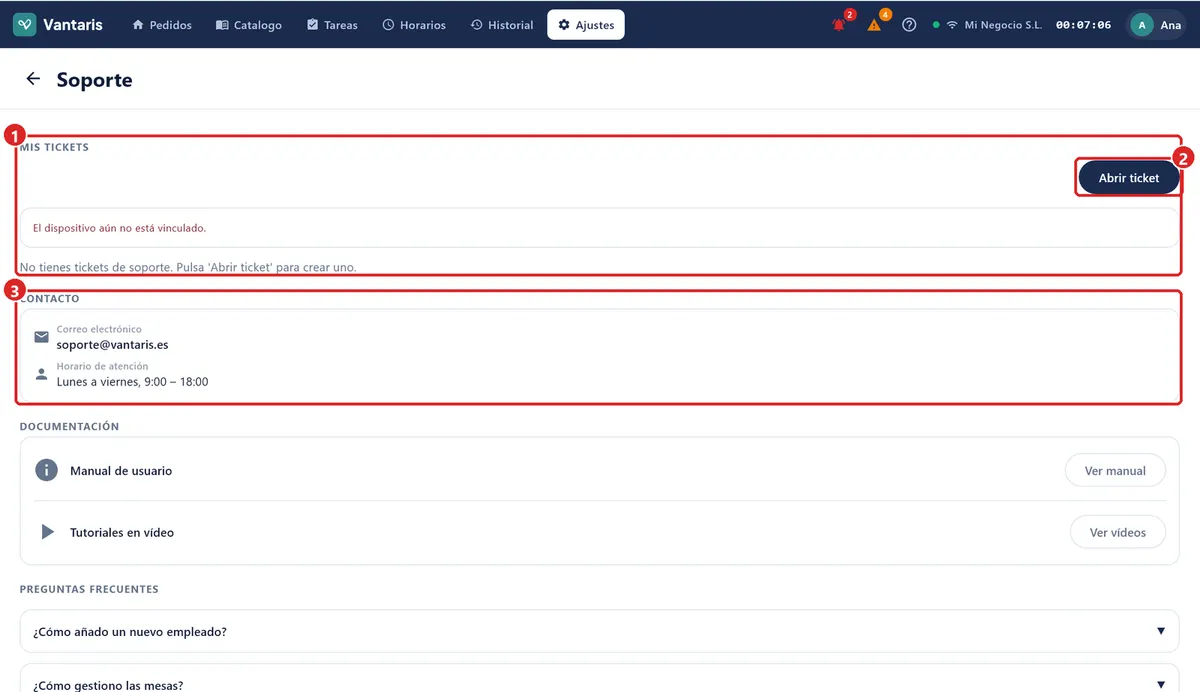This screenshot has width=1200, height=692.
Task: Select the Ajustes tab
Action: [x=586, y=25]
